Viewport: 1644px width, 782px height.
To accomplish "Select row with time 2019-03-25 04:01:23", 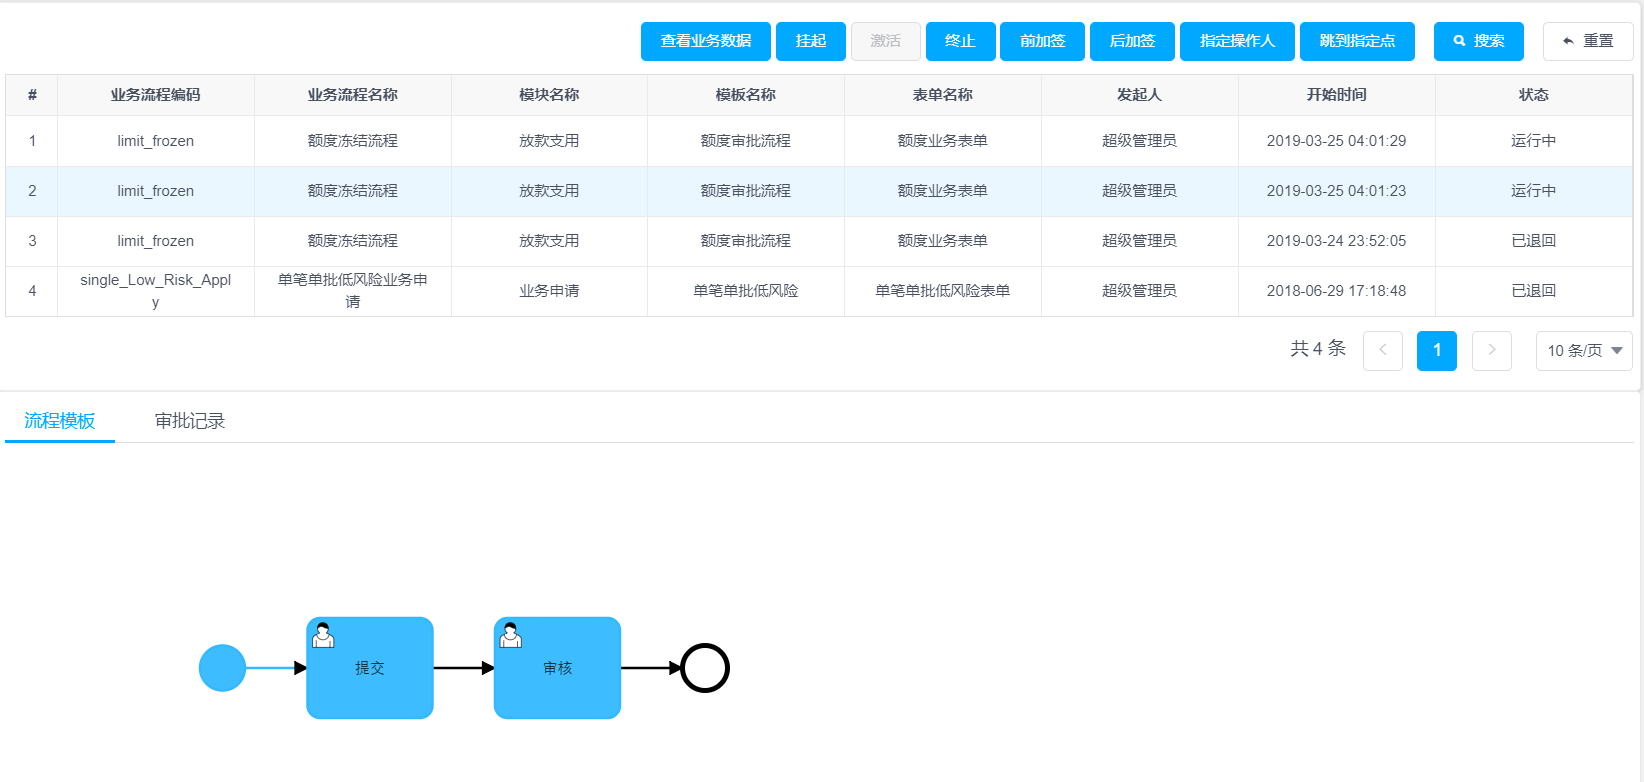I will pos(819,191).
